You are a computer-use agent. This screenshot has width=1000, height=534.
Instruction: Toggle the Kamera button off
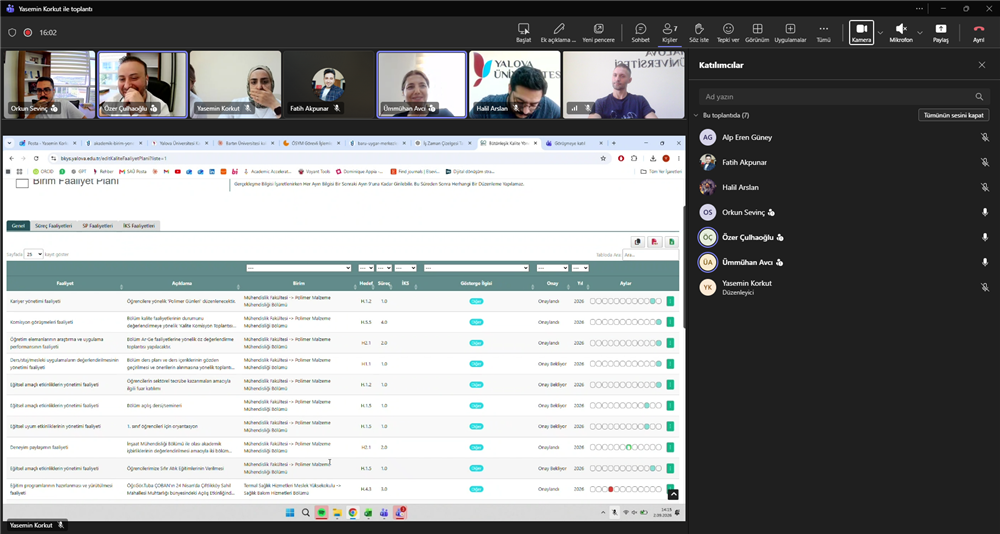coord(862,32)
